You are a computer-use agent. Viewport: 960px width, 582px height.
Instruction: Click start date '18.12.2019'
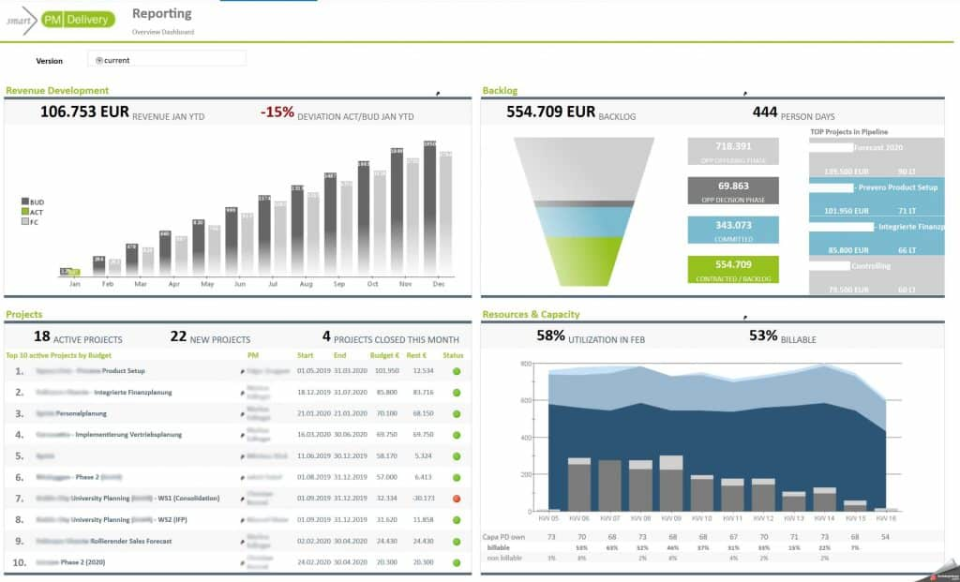coord(314,392)
